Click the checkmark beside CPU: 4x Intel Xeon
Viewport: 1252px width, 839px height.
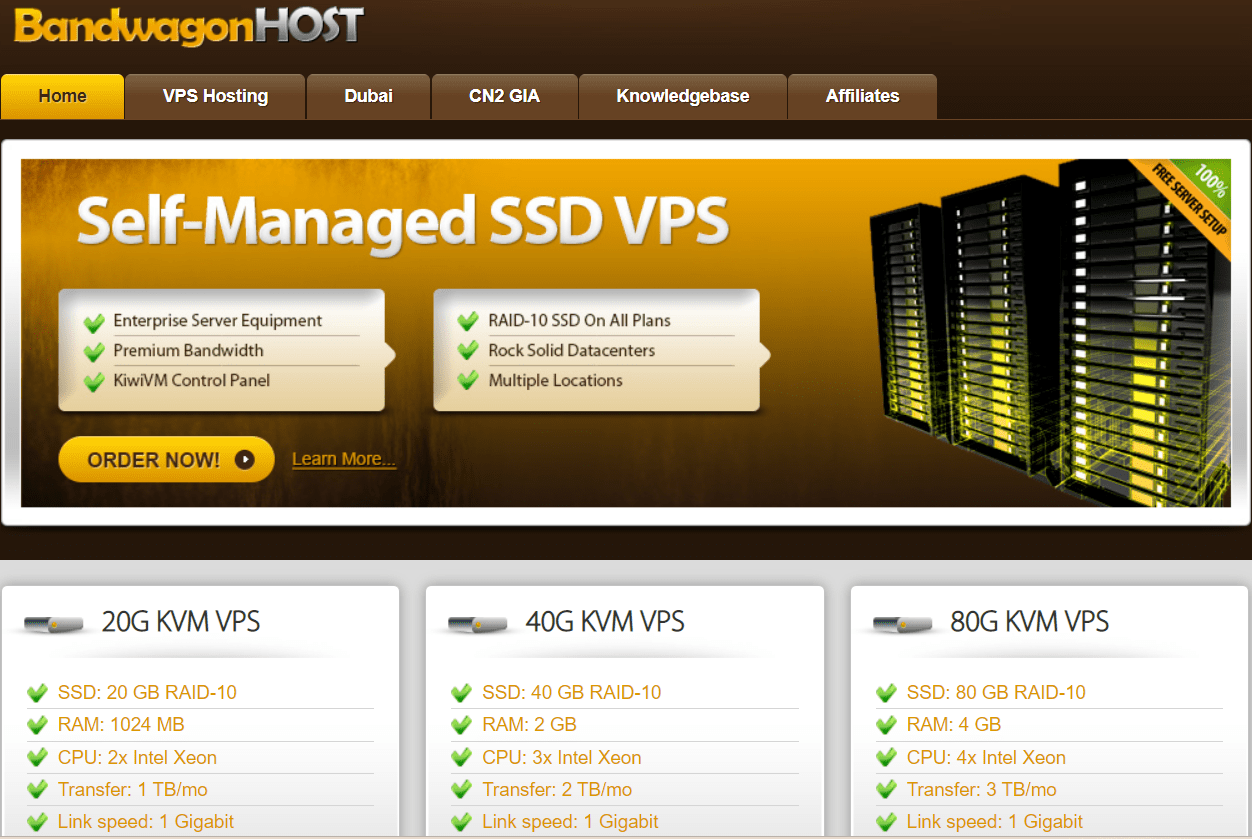click(887, 758)
